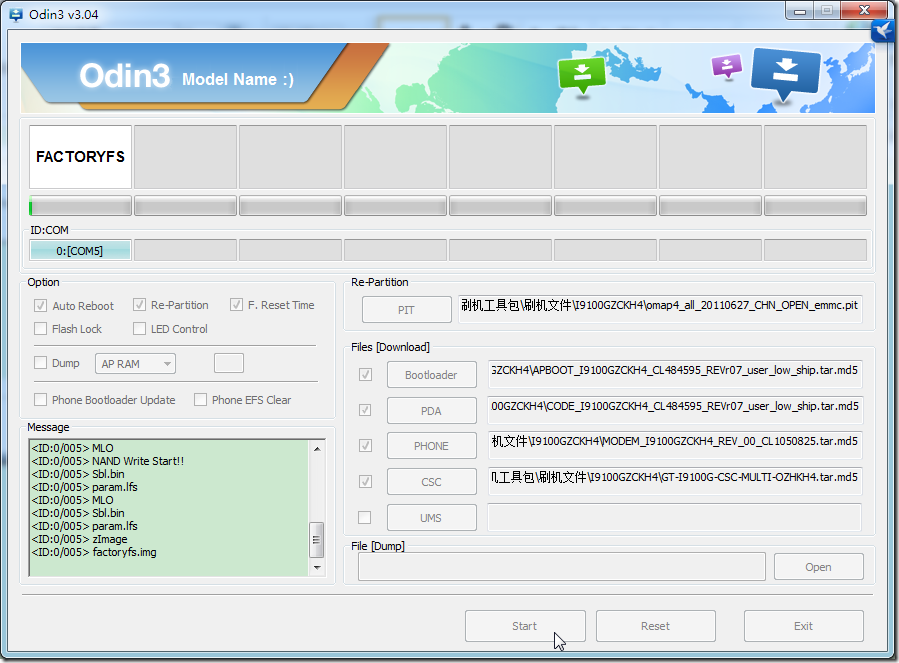Click the first progress bar under FACTORYFS
899x663 pixels.
click(80, 206)
